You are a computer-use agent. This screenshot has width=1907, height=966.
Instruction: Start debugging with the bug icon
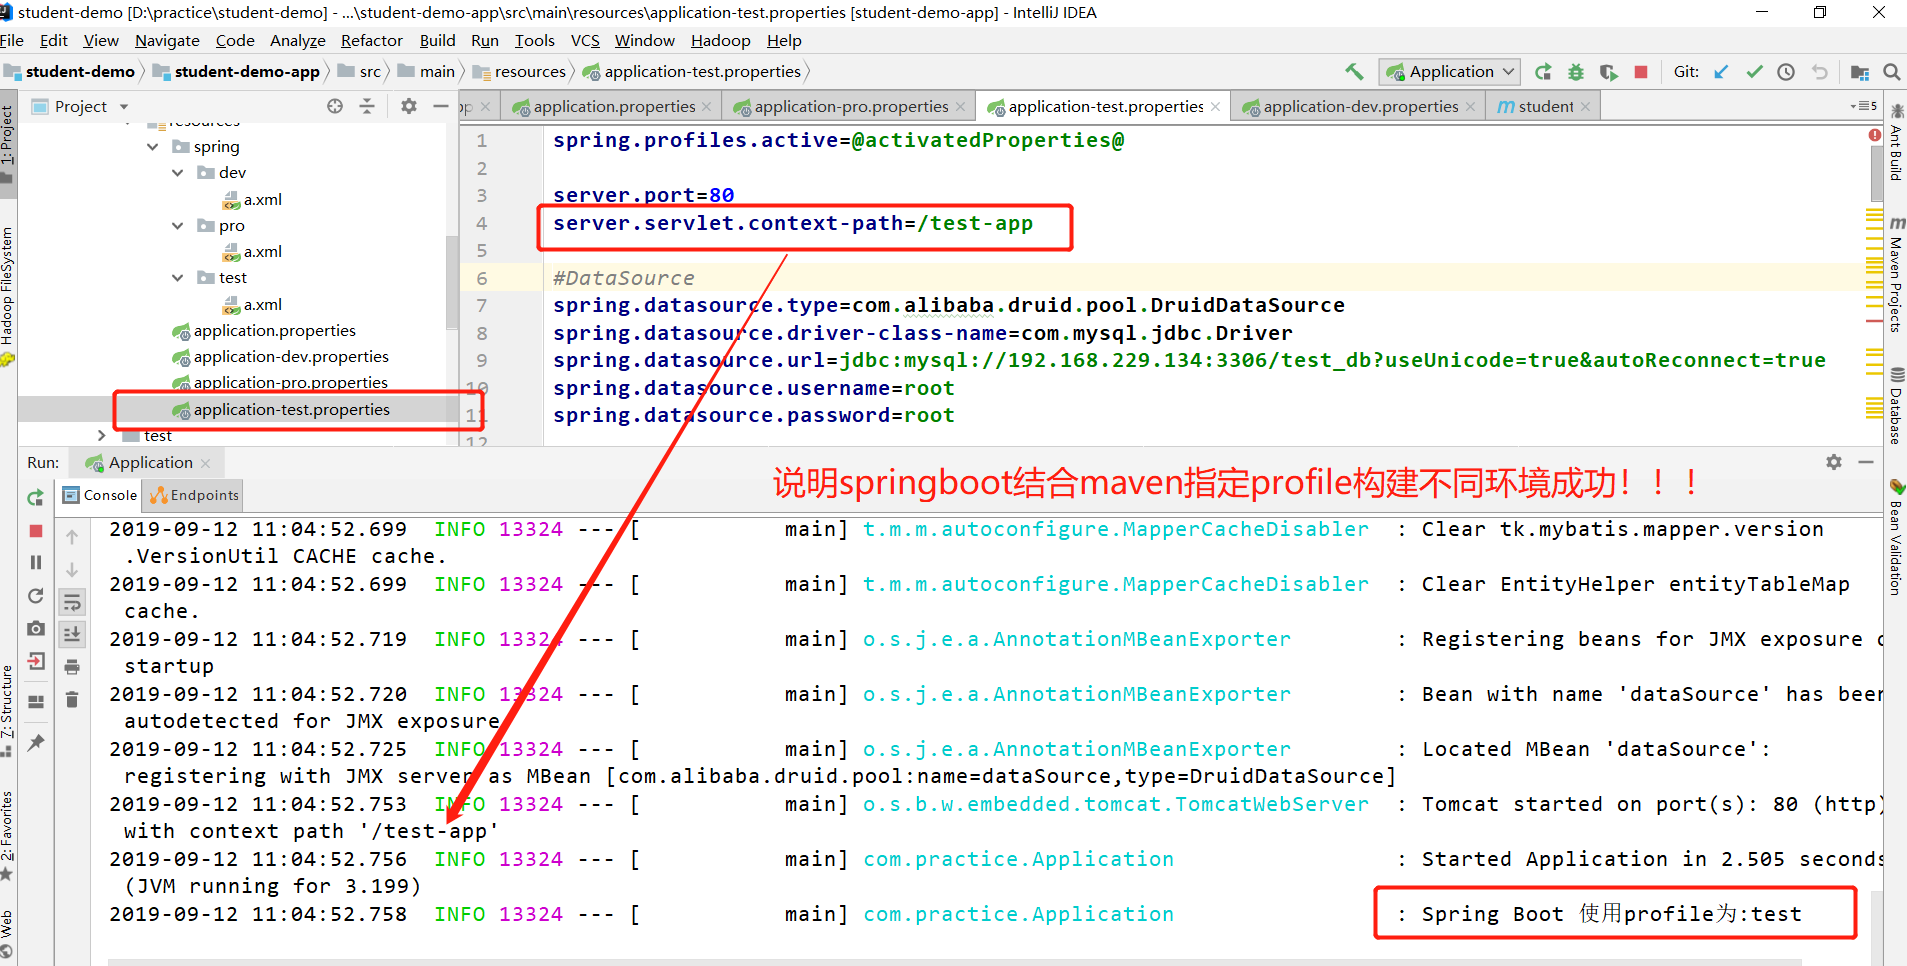(1576, 72)
